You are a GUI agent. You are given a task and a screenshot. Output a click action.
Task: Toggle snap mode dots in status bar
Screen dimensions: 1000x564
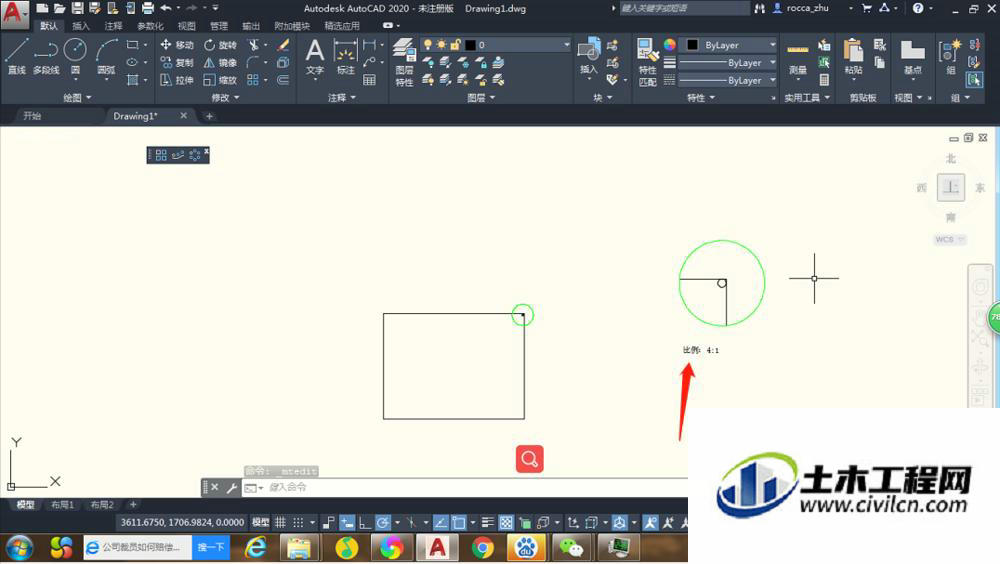298,523
